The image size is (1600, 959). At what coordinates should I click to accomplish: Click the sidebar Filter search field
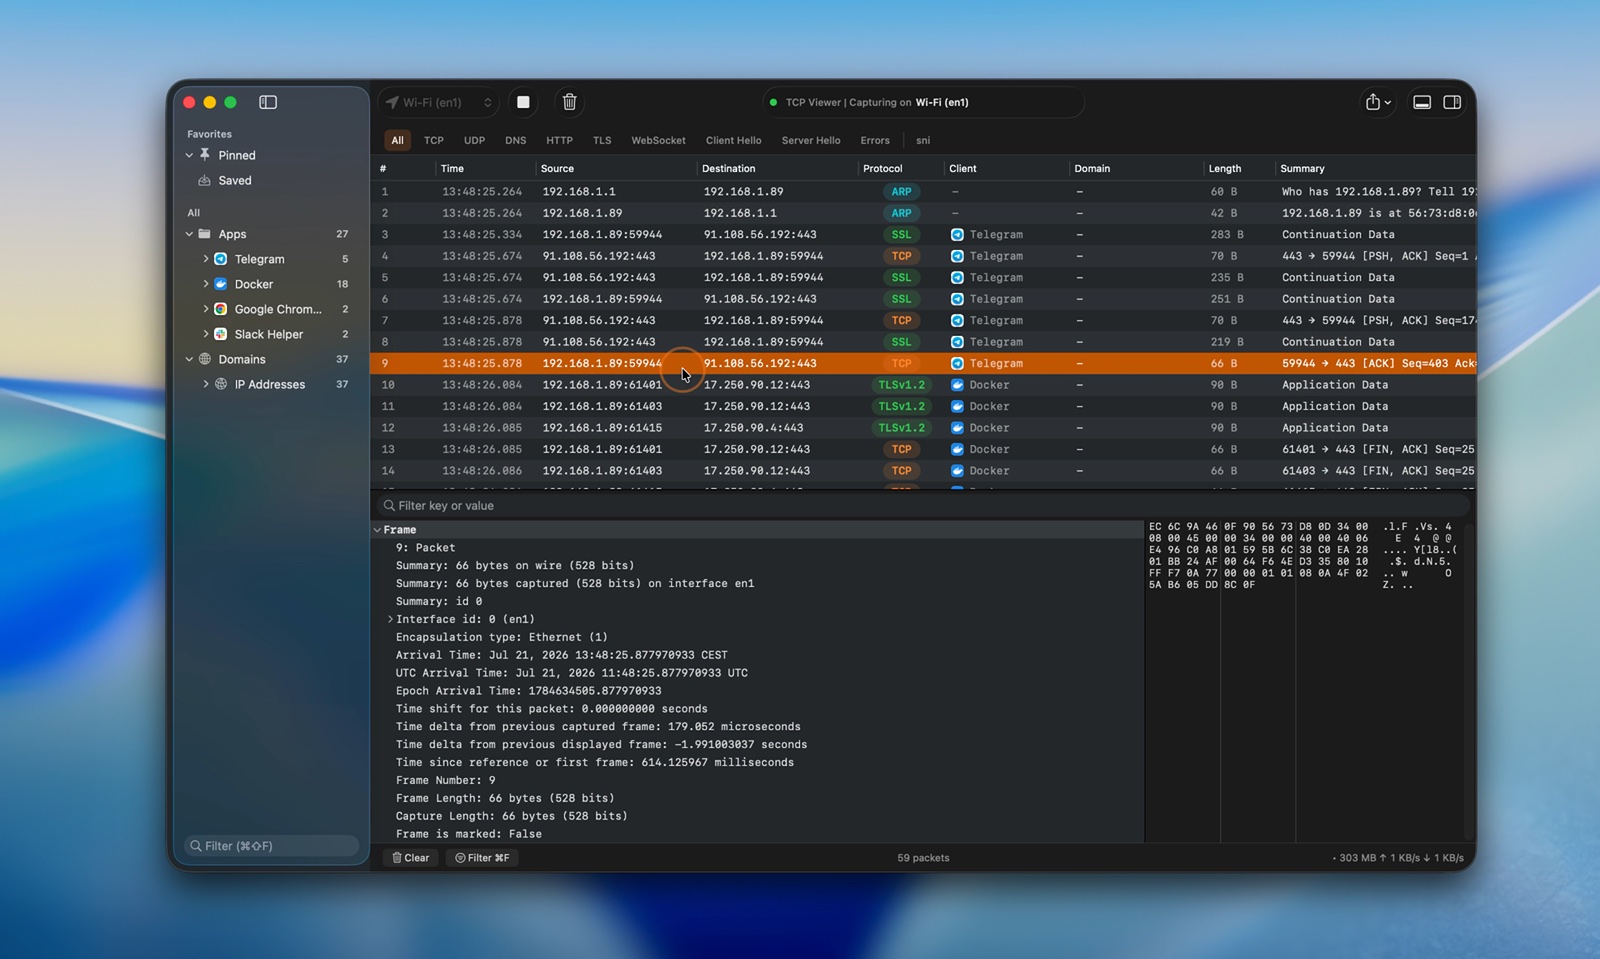click(271, 846)
